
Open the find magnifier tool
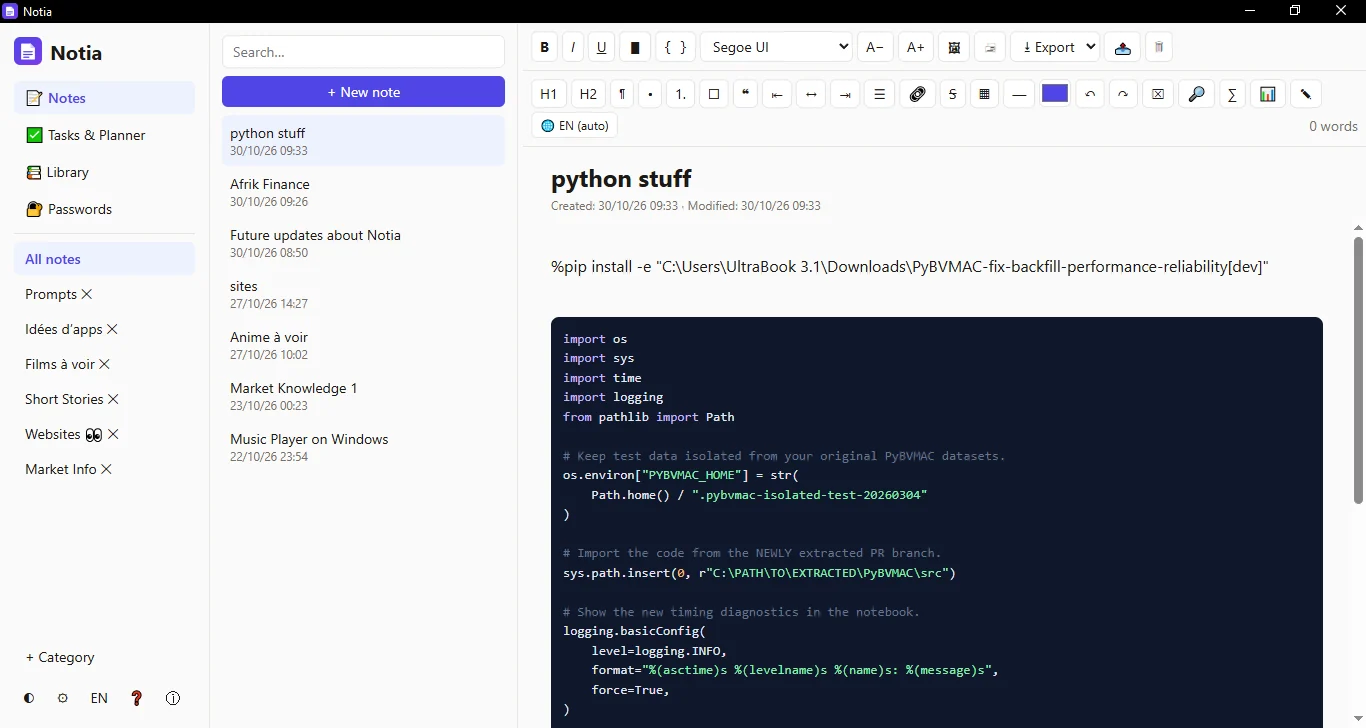tap(1195, 94)
